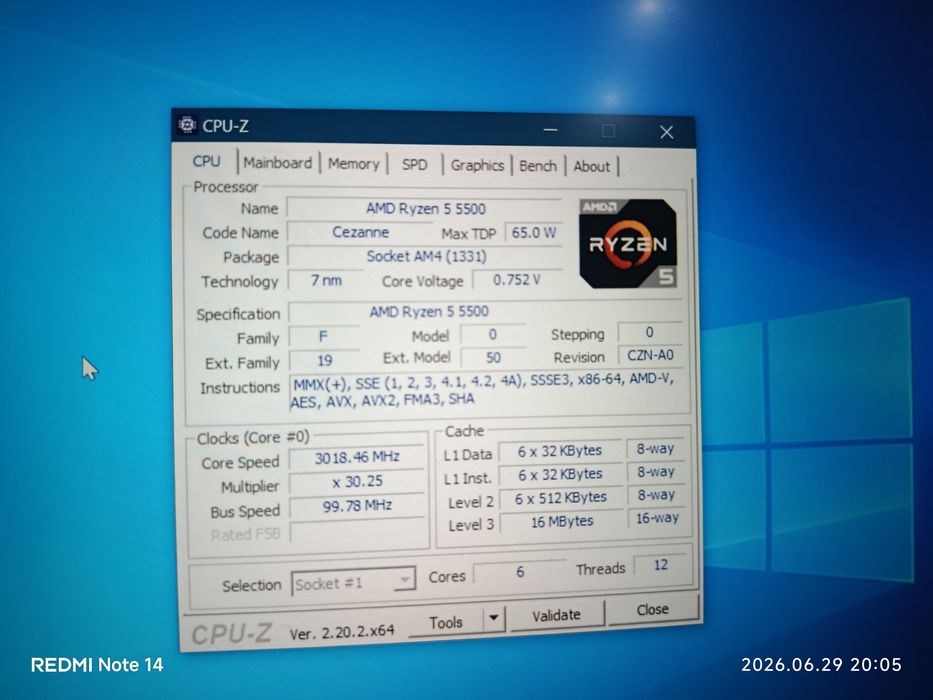Click the empty Rated FSB field

pyautogui.click(x=358, y=530)
